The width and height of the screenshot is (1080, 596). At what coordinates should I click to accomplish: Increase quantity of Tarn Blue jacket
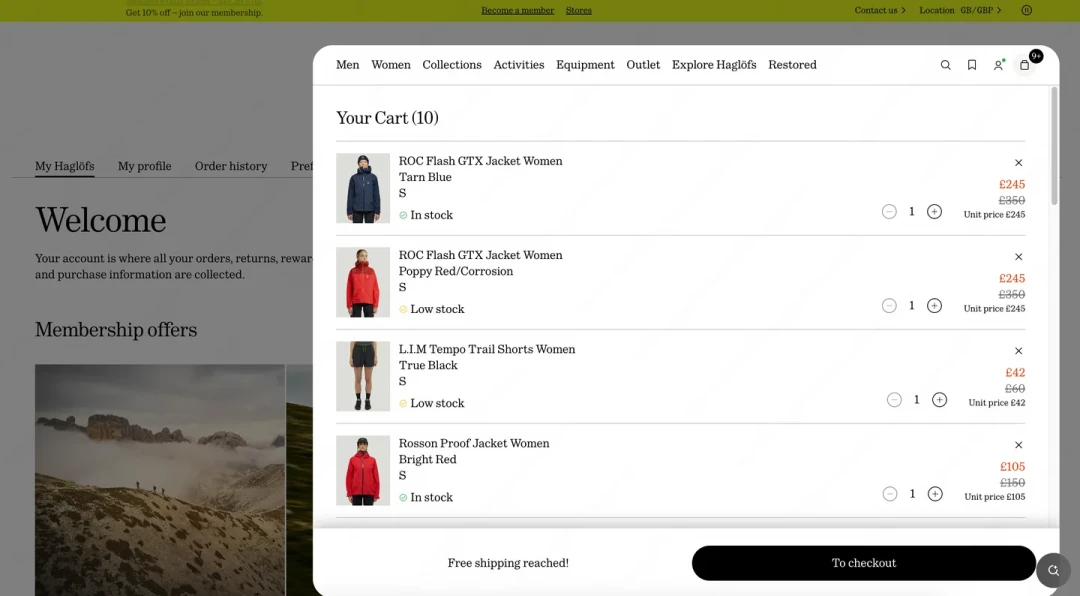[934, 212]
